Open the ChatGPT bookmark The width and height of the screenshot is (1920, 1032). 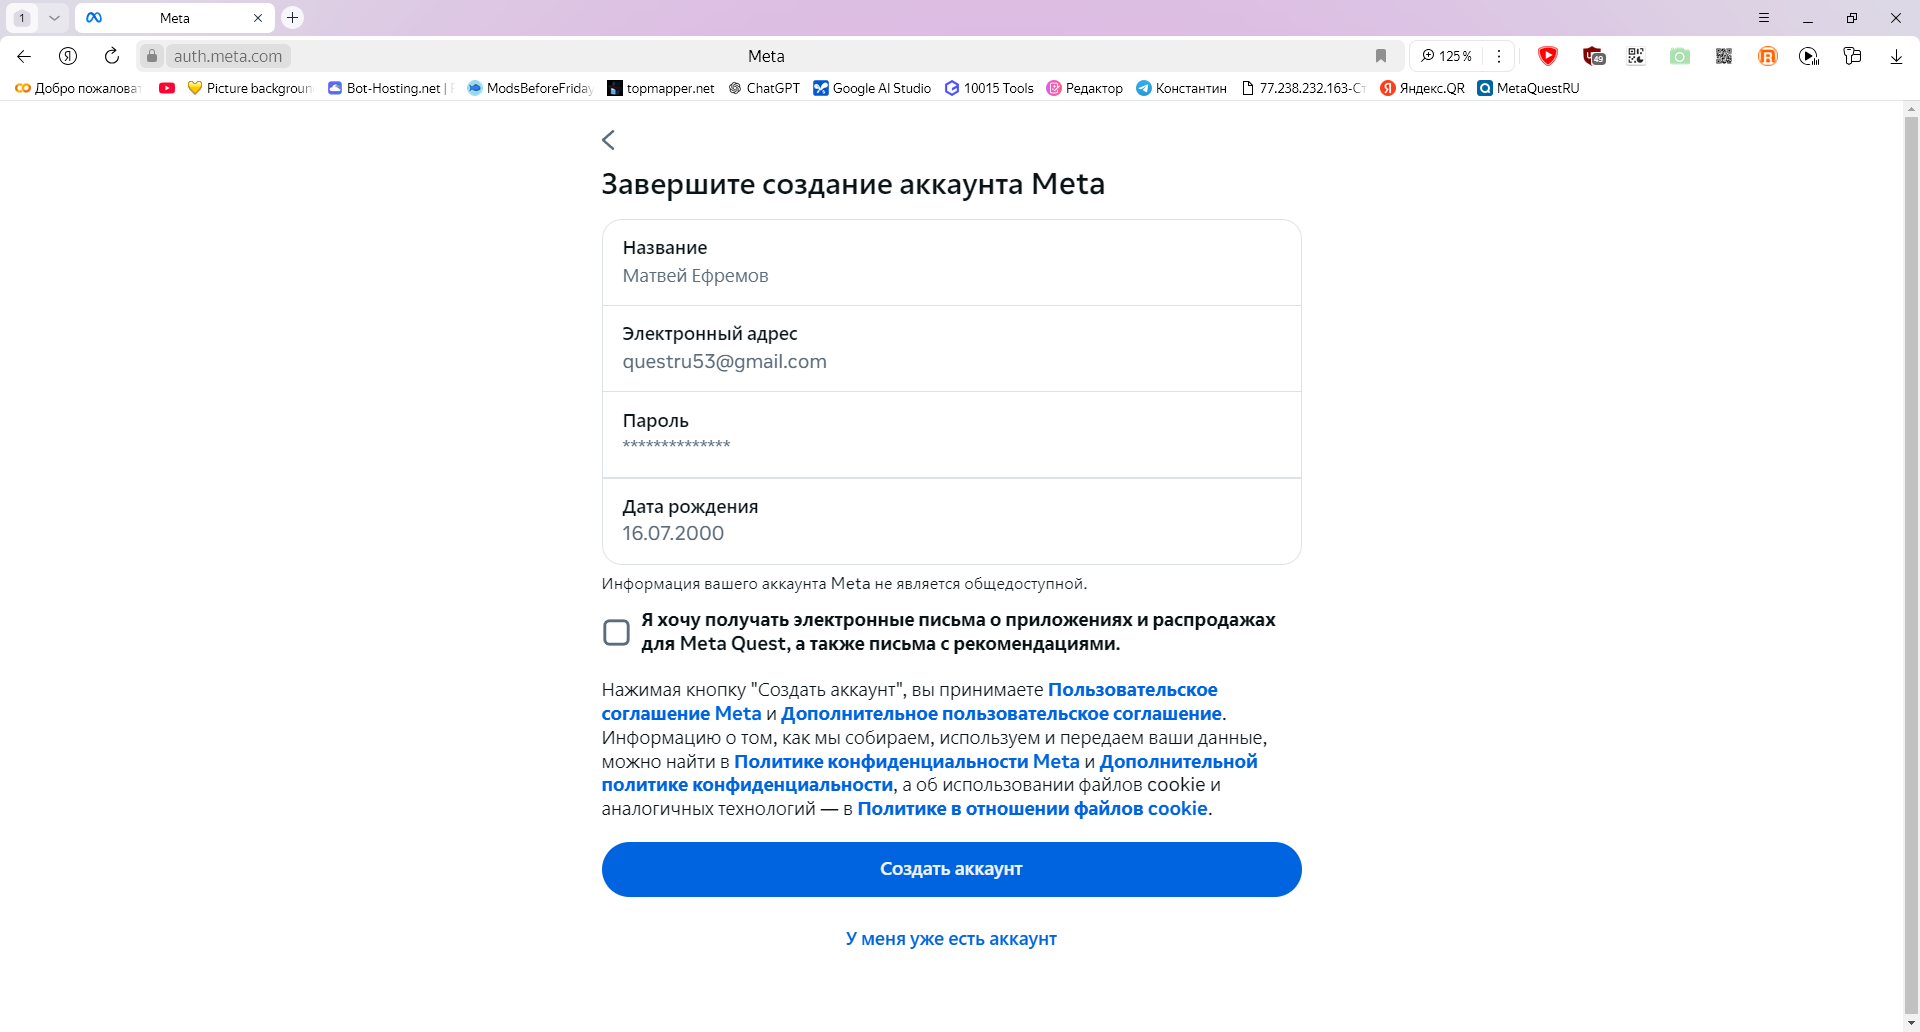[764, 88]
